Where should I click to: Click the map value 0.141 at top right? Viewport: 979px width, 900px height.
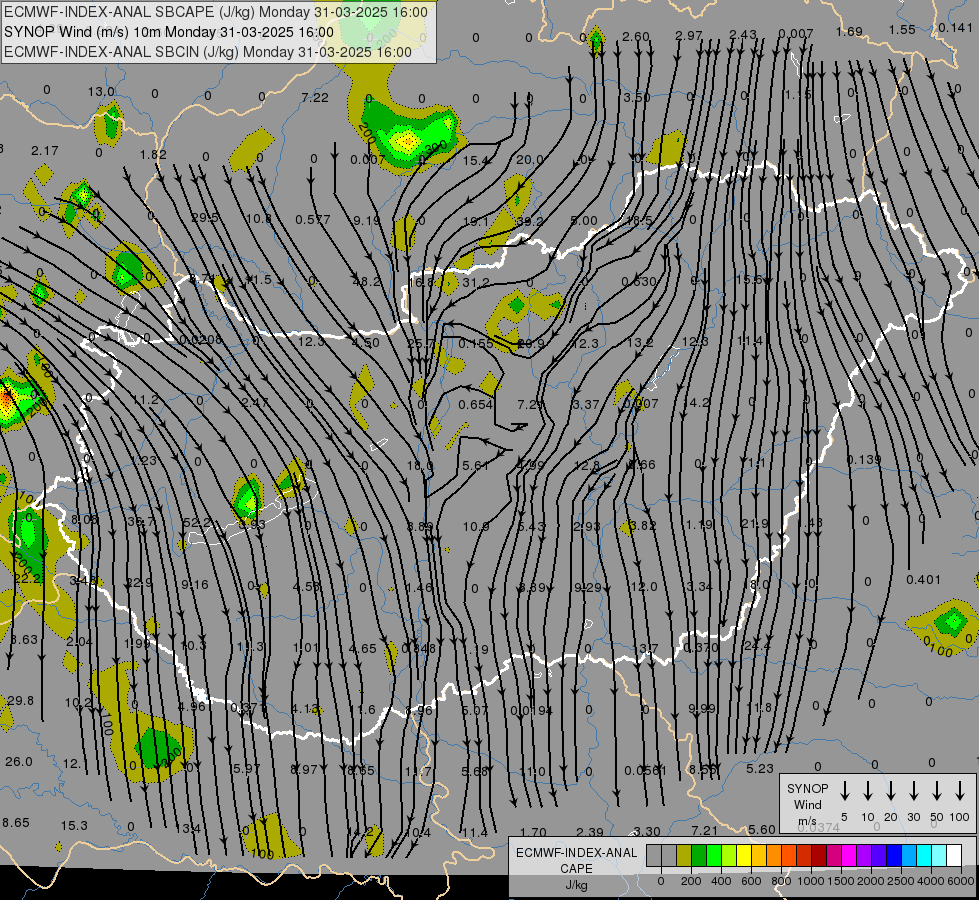click(955, 27)
